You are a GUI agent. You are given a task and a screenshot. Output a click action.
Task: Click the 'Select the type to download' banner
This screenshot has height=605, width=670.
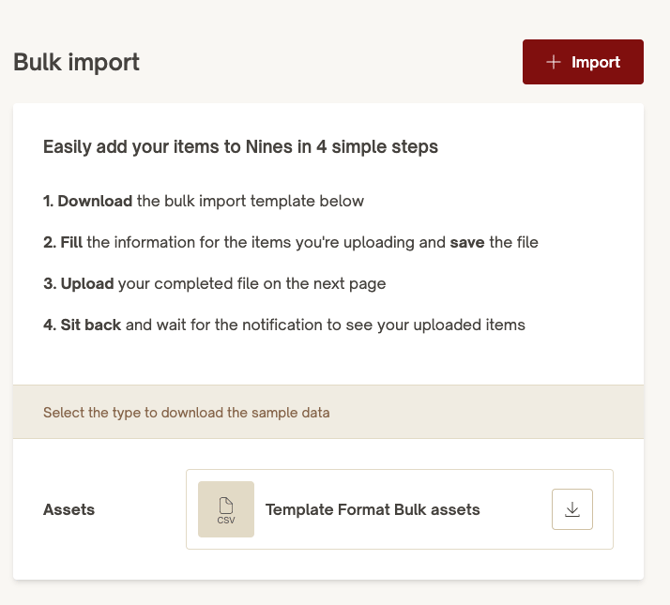[186, 412]
